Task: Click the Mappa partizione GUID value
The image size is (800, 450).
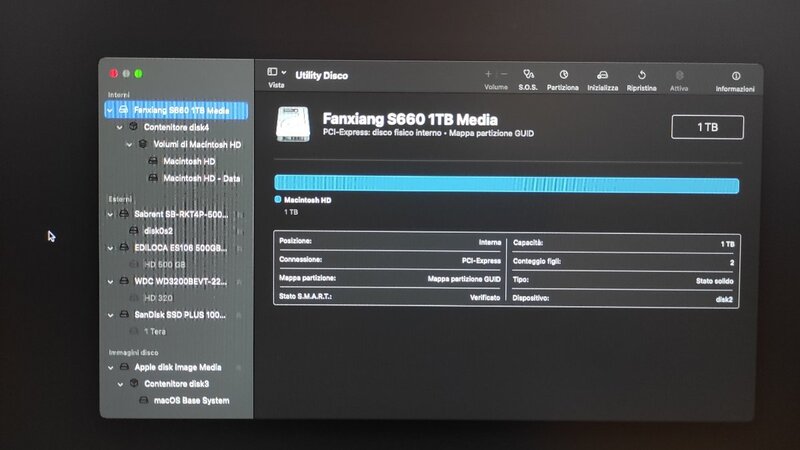Action: (x=464, y=279)
